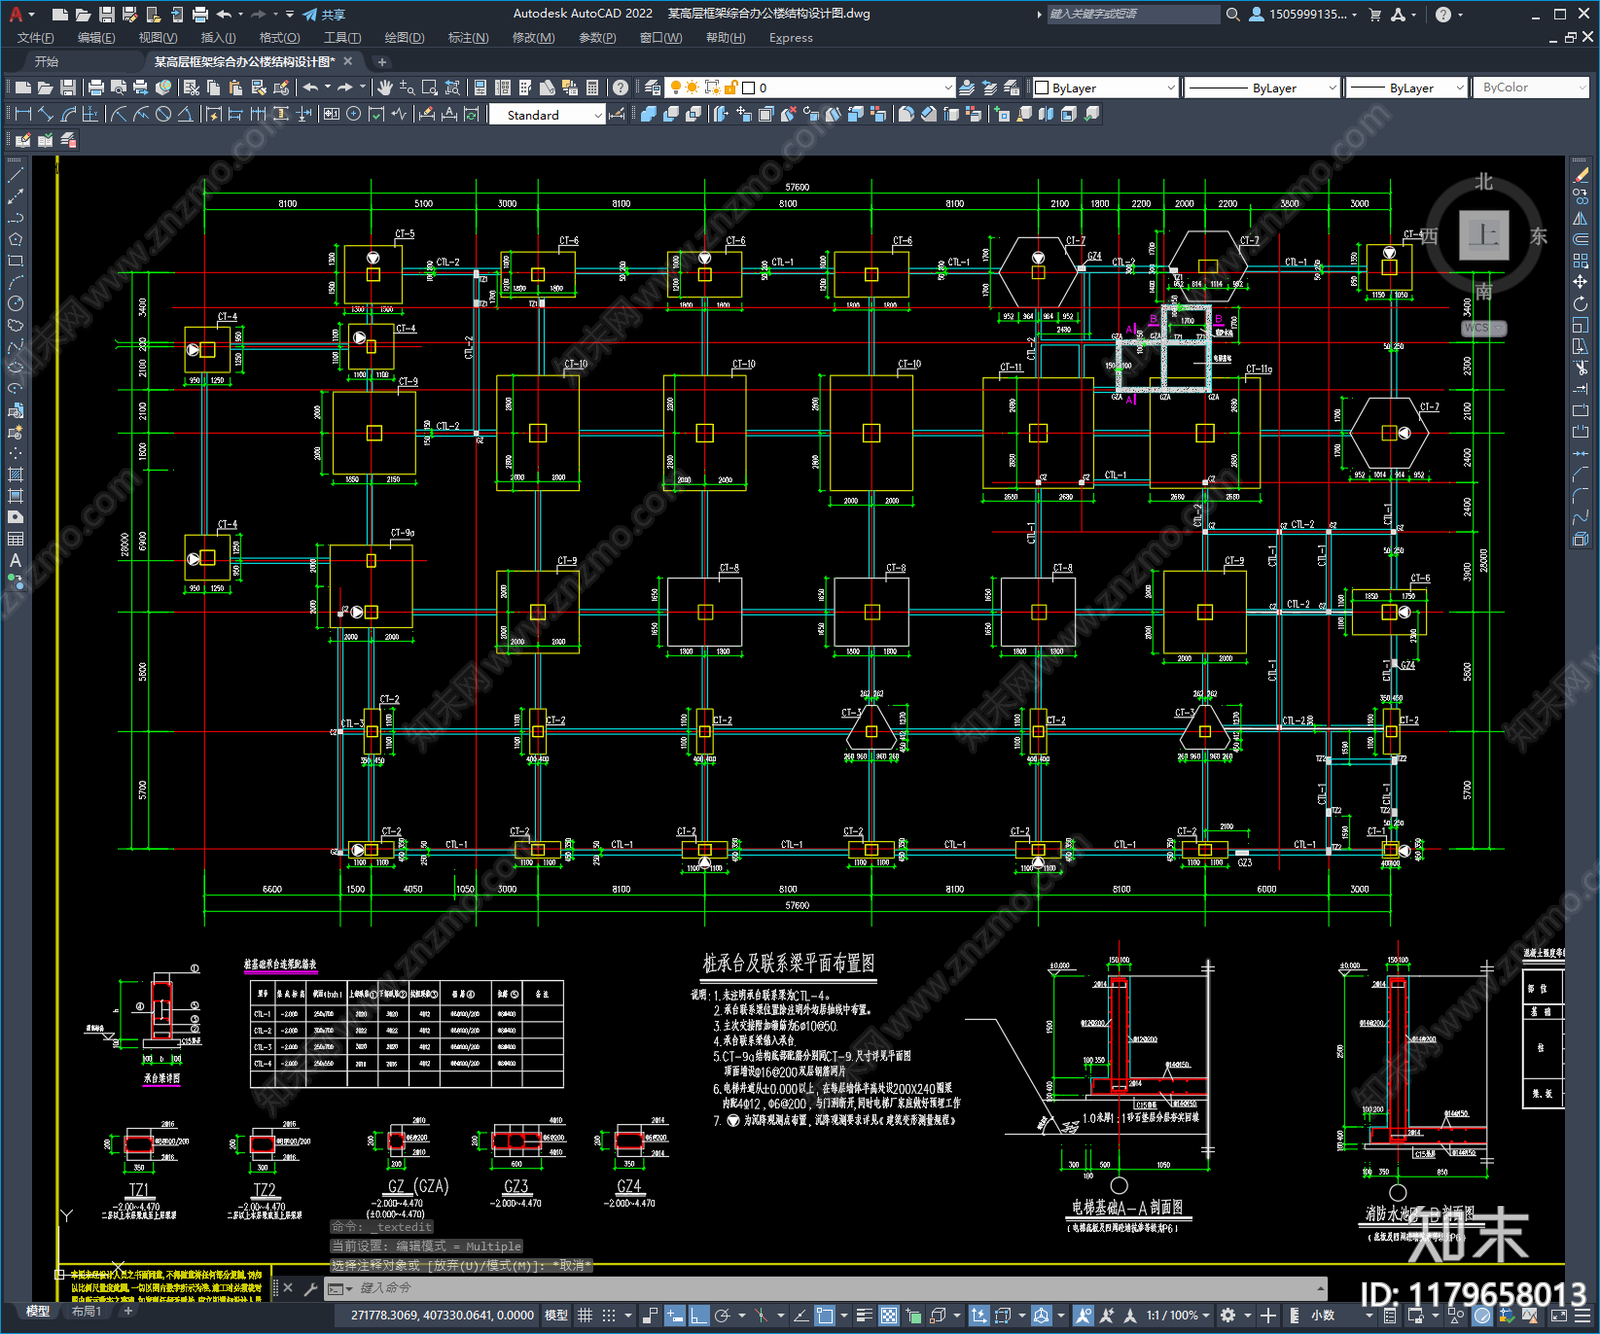Toggle Object Snap in status bar
Image resolution: width=1600 pixels, height=1334 pixels.
click(x=825, y=1316)
